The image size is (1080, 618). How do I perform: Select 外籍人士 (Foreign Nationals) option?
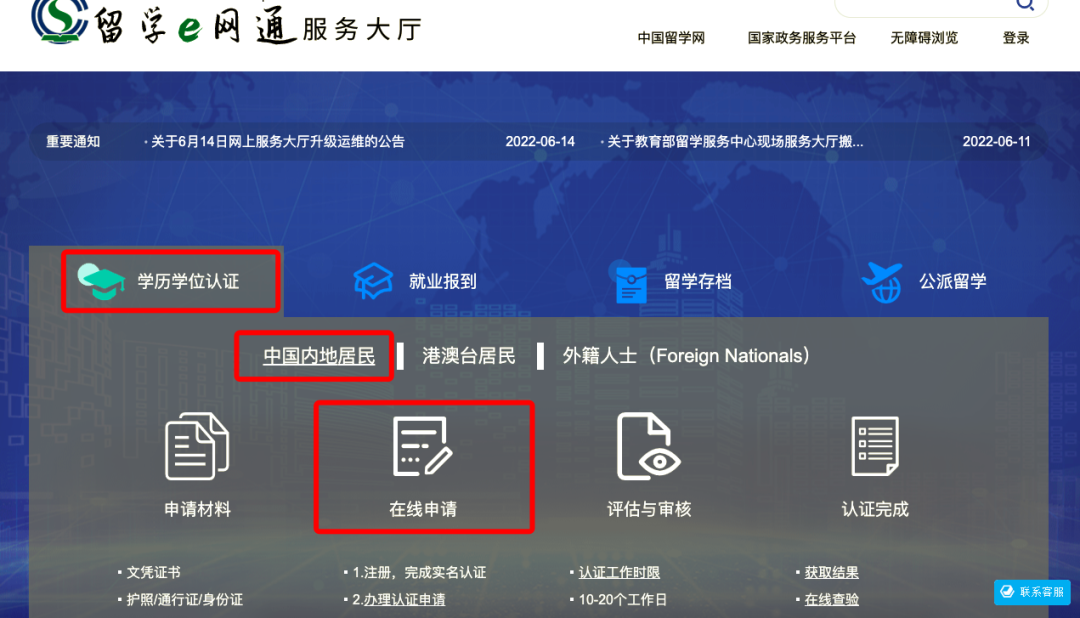(x=686, y=356)
